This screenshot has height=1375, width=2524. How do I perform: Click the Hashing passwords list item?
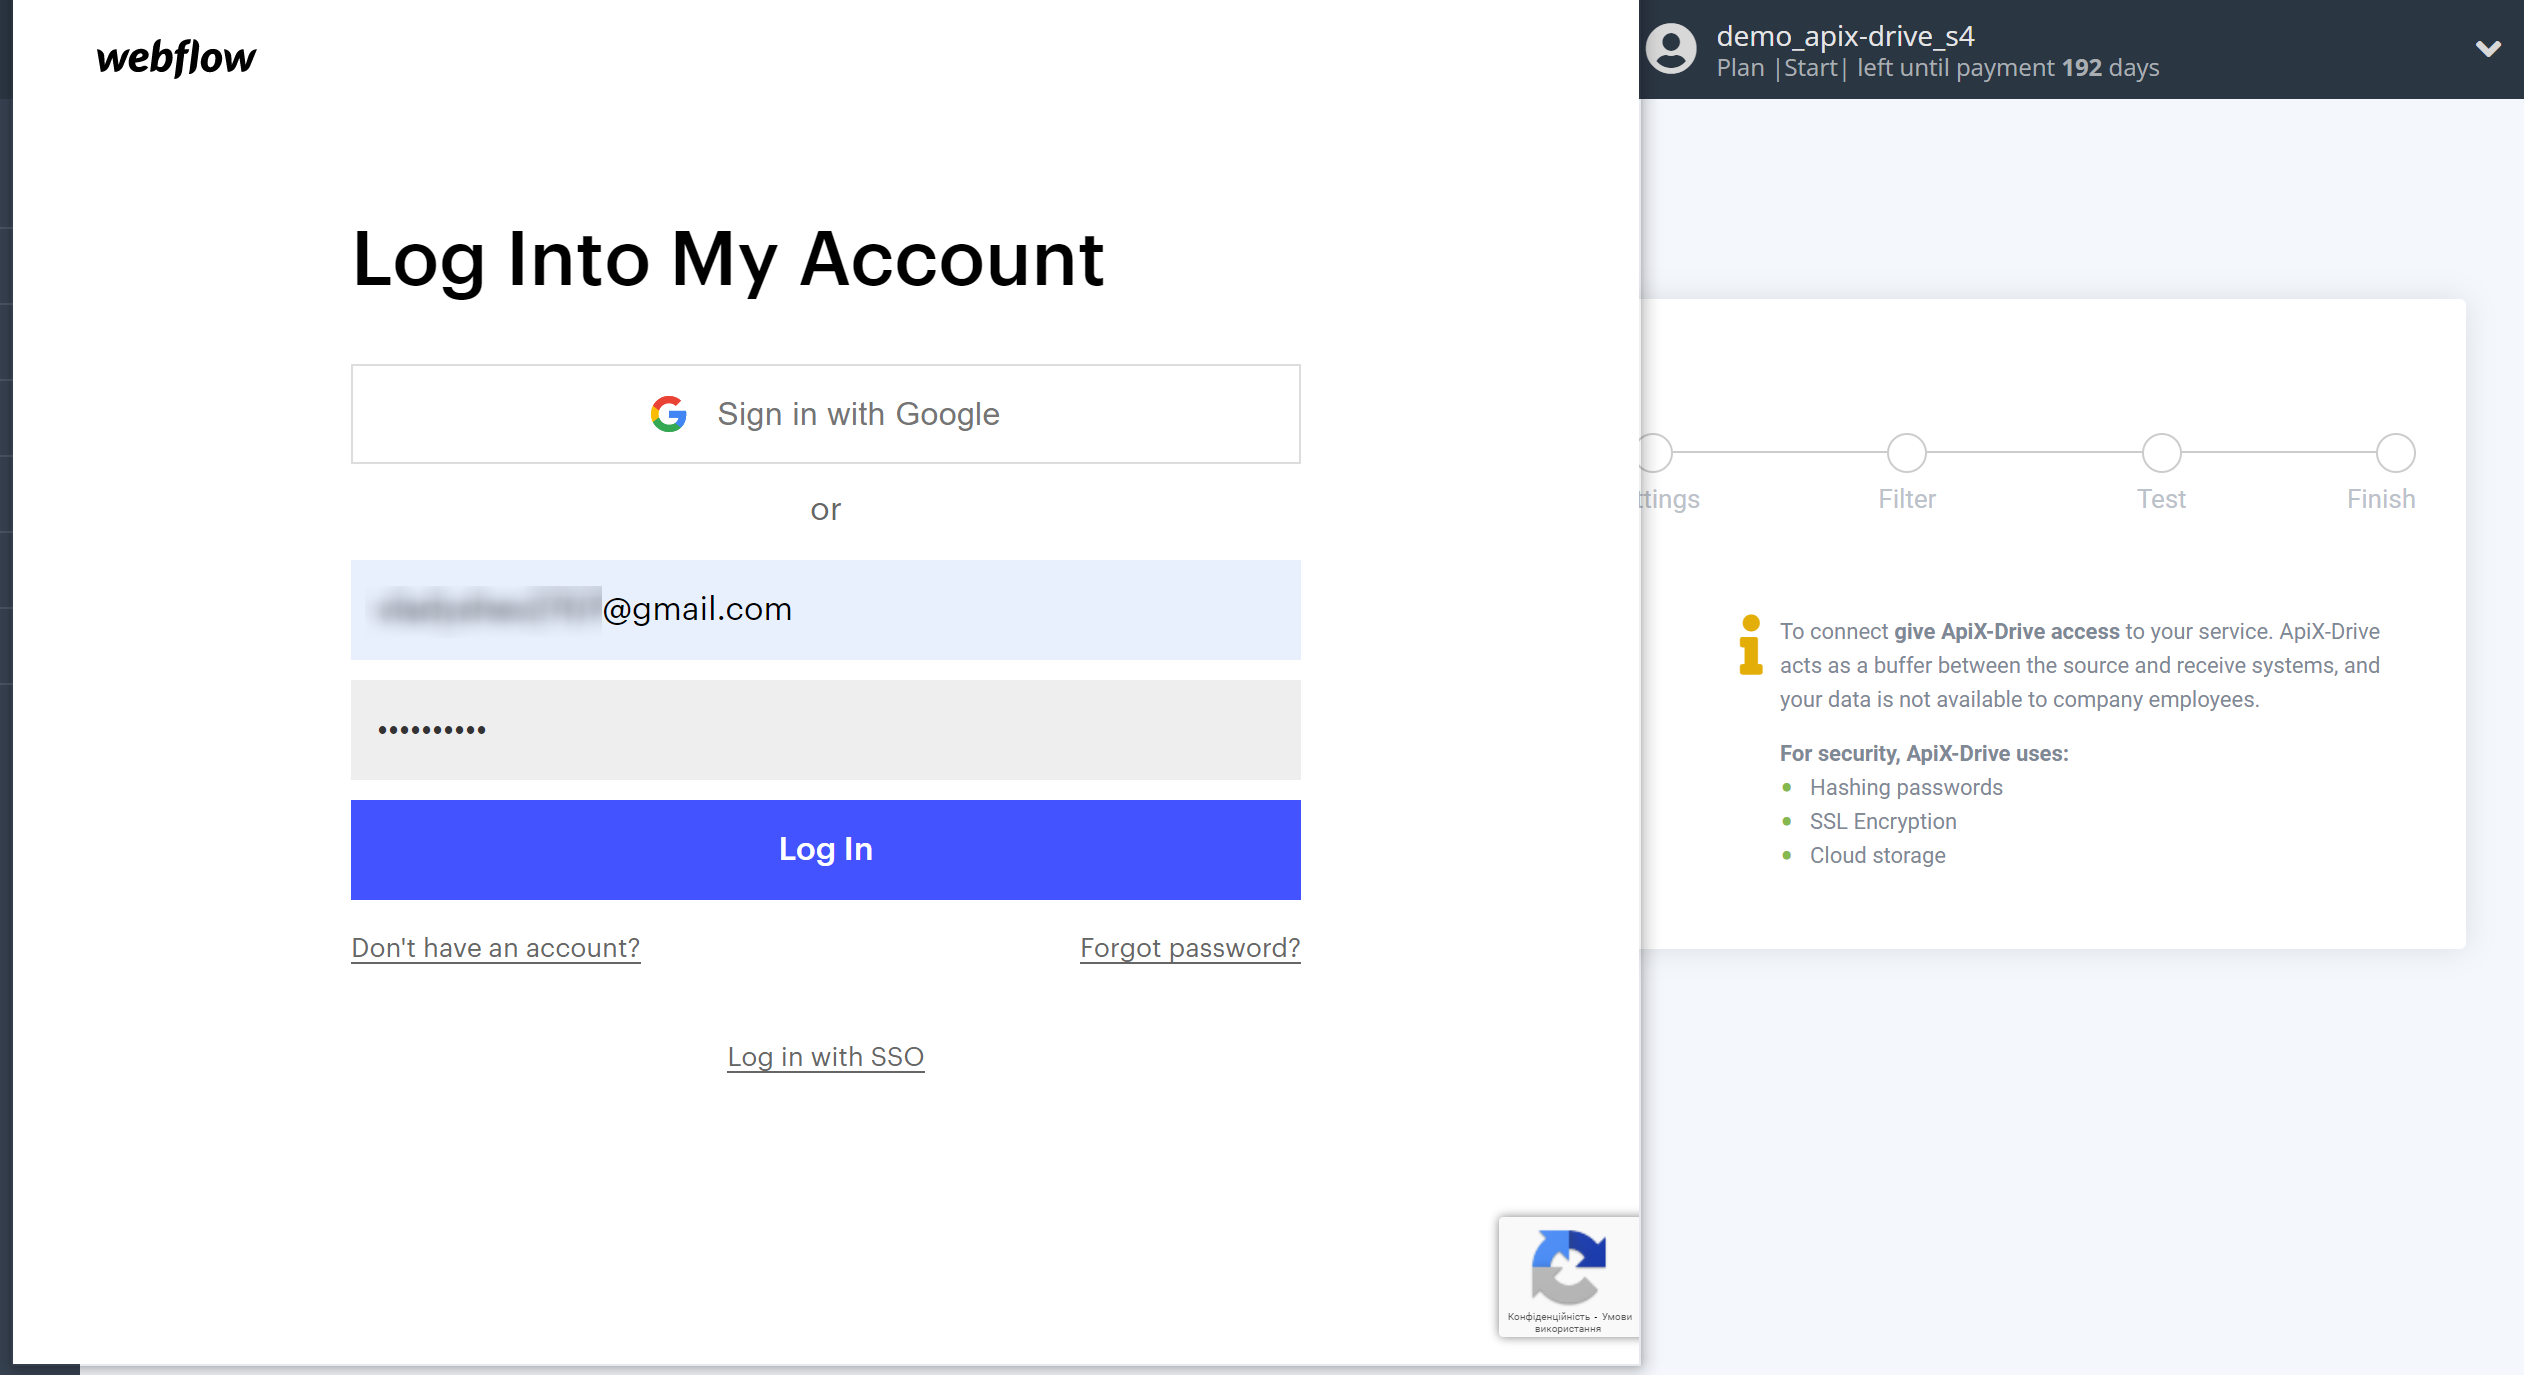point(1906,788)
